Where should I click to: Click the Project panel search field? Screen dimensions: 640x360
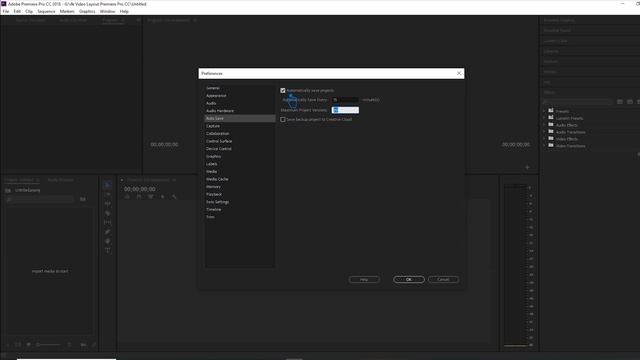pyautogui.click(x=40, y=199)
